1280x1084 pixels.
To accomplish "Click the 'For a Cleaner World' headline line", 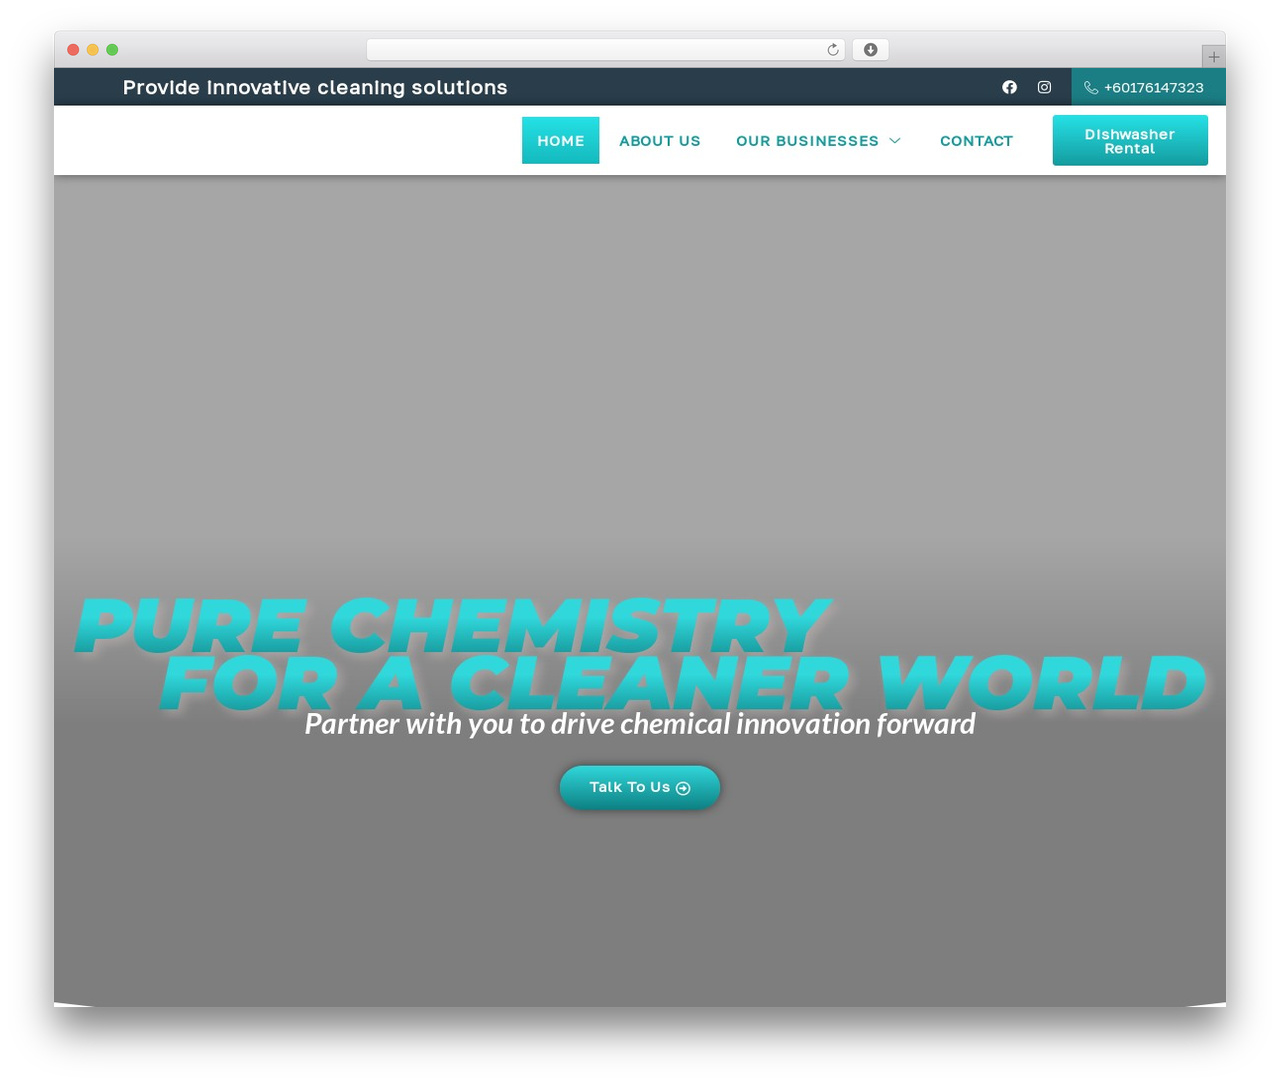I will (x=683, y=683).
